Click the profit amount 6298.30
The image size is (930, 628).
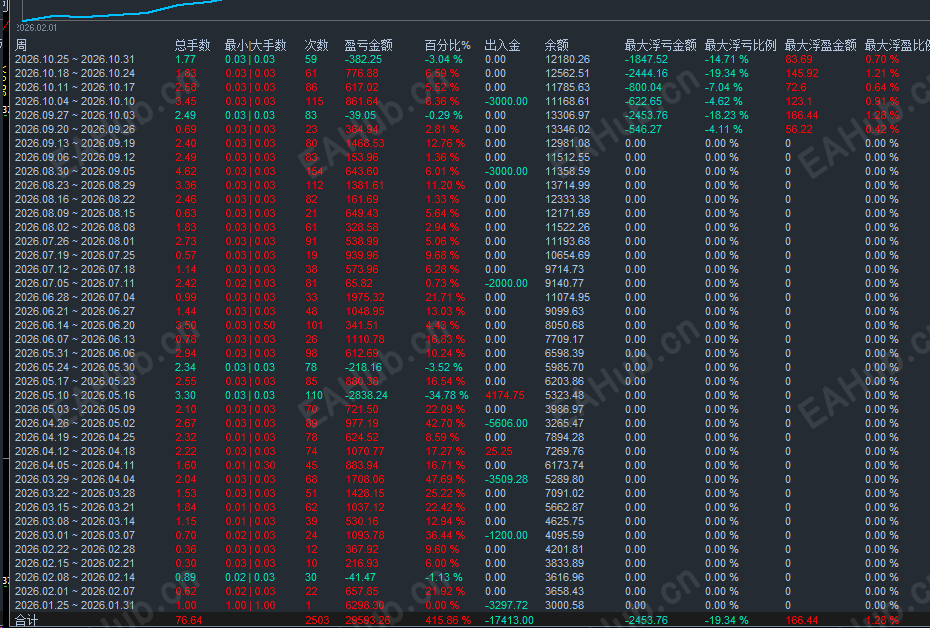pos(365,605)
